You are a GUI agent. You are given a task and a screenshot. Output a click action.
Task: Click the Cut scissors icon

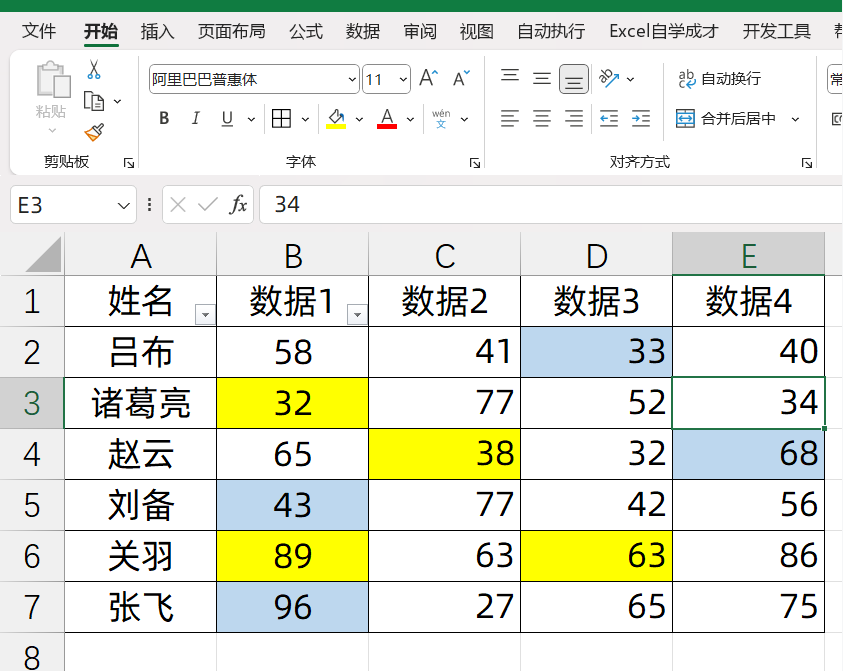[x=94, y=70]
